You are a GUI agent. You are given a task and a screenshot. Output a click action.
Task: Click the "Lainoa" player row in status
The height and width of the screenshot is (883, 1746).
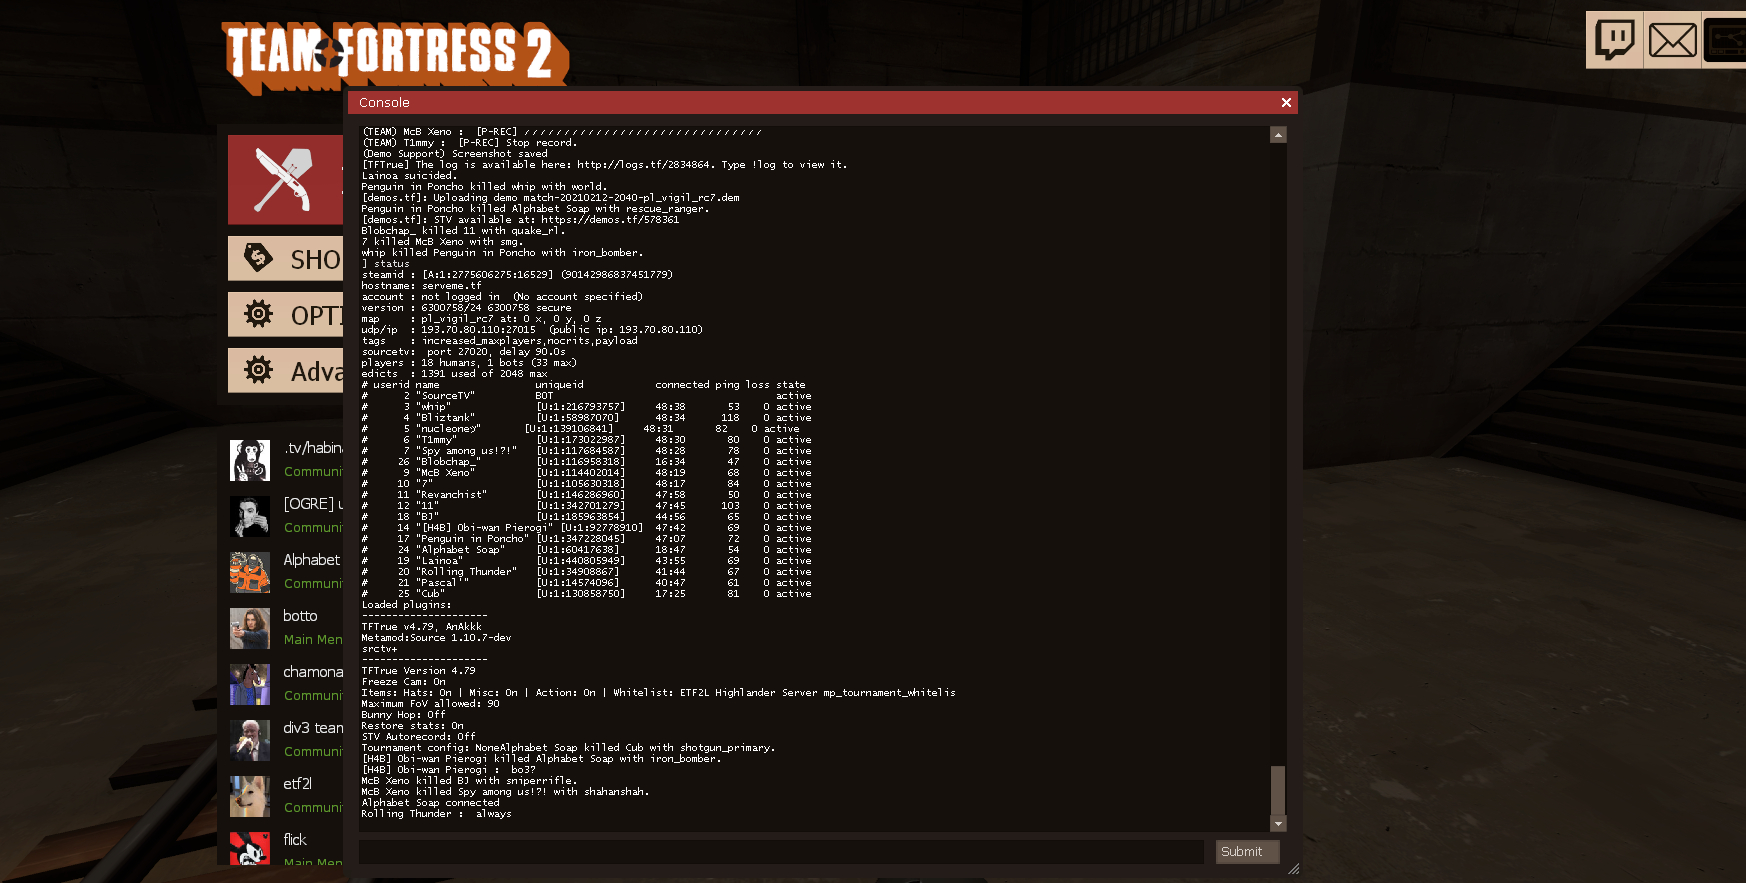click(x=586, y=561)
